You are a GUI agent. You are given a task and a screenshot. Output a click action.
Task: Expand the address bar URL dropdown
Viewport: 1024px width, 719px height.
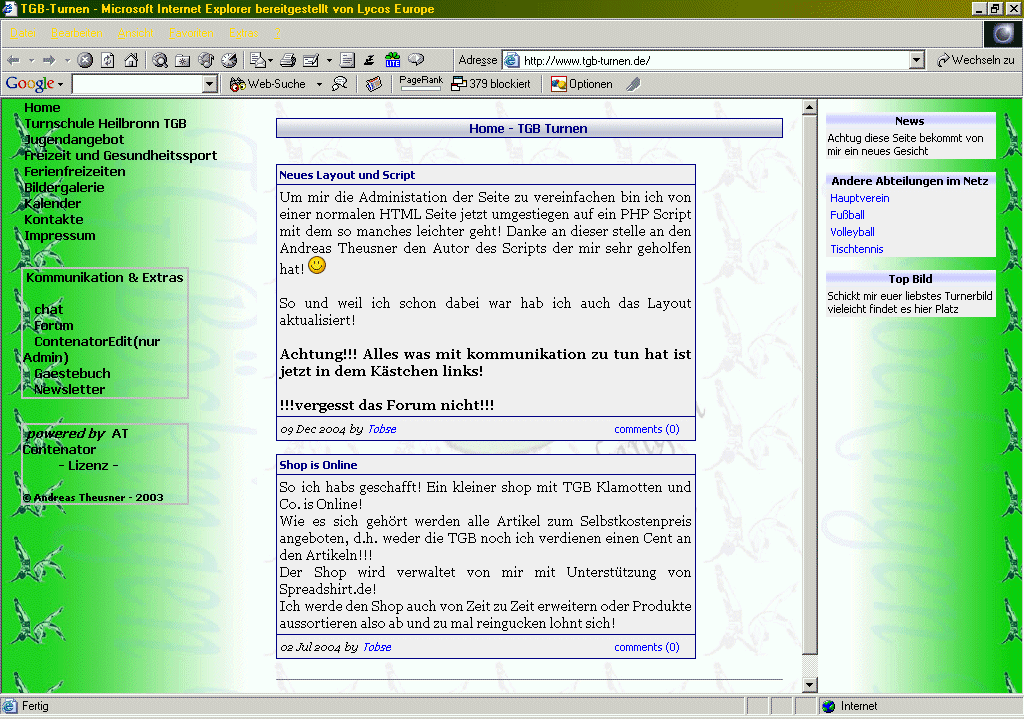[917, 60]
